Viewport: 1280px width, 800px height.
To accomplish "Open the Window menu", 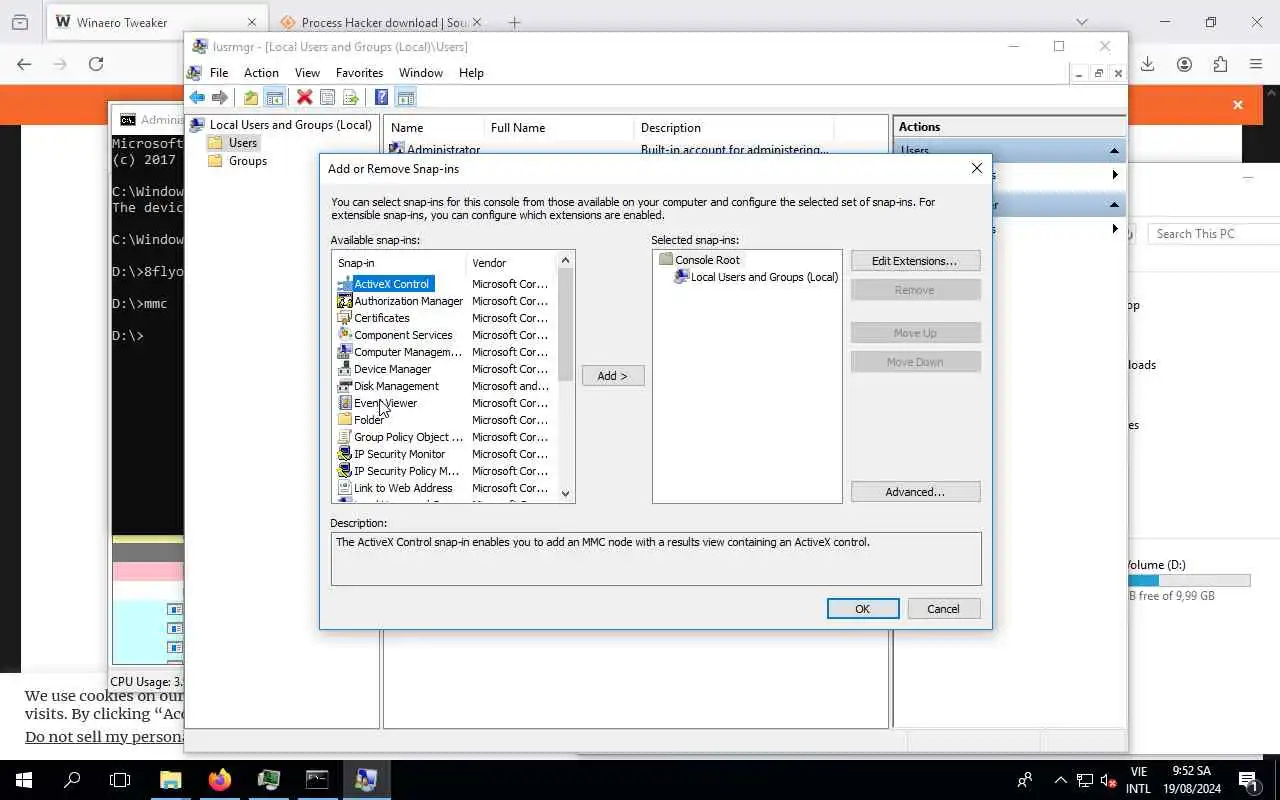I will (421, 73).
